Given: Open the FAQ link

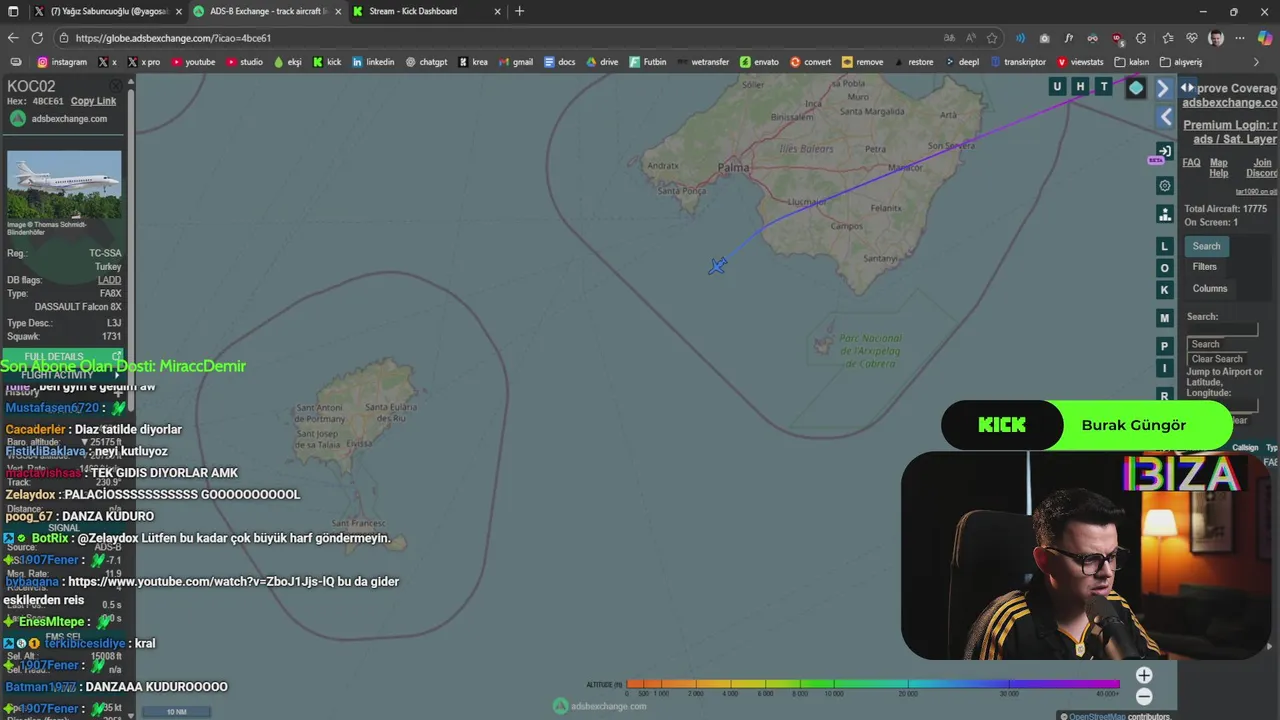Looking at the screenshot, I should [x=1191, y=163].
